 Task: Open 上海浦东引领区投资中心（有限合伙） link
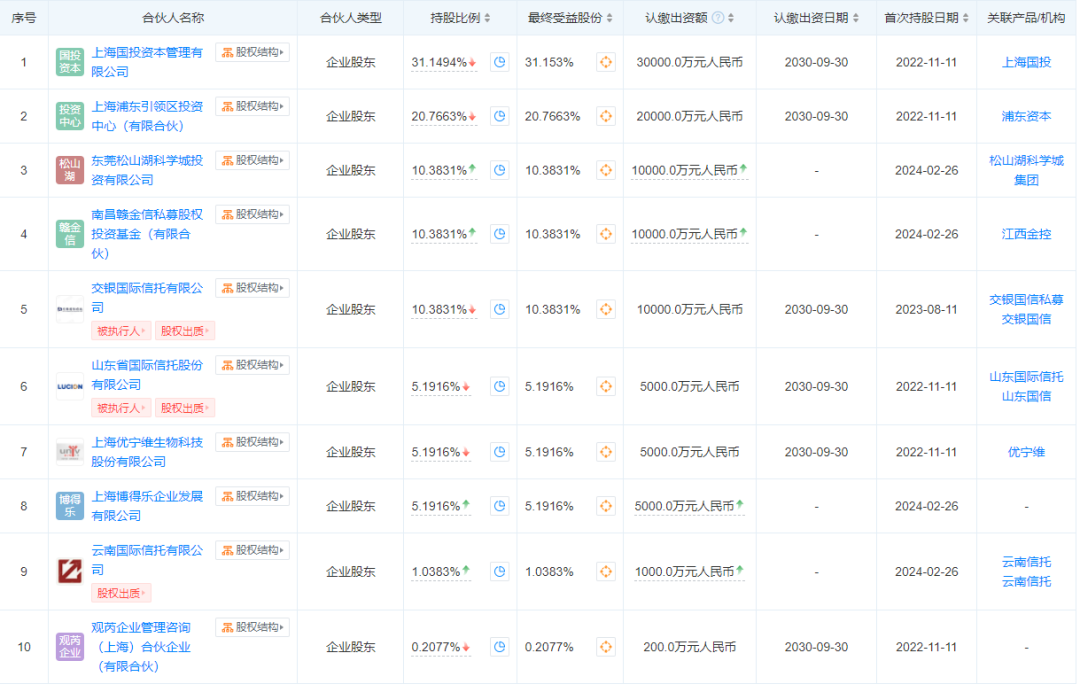pyautogui.click(x=147, y=116)
